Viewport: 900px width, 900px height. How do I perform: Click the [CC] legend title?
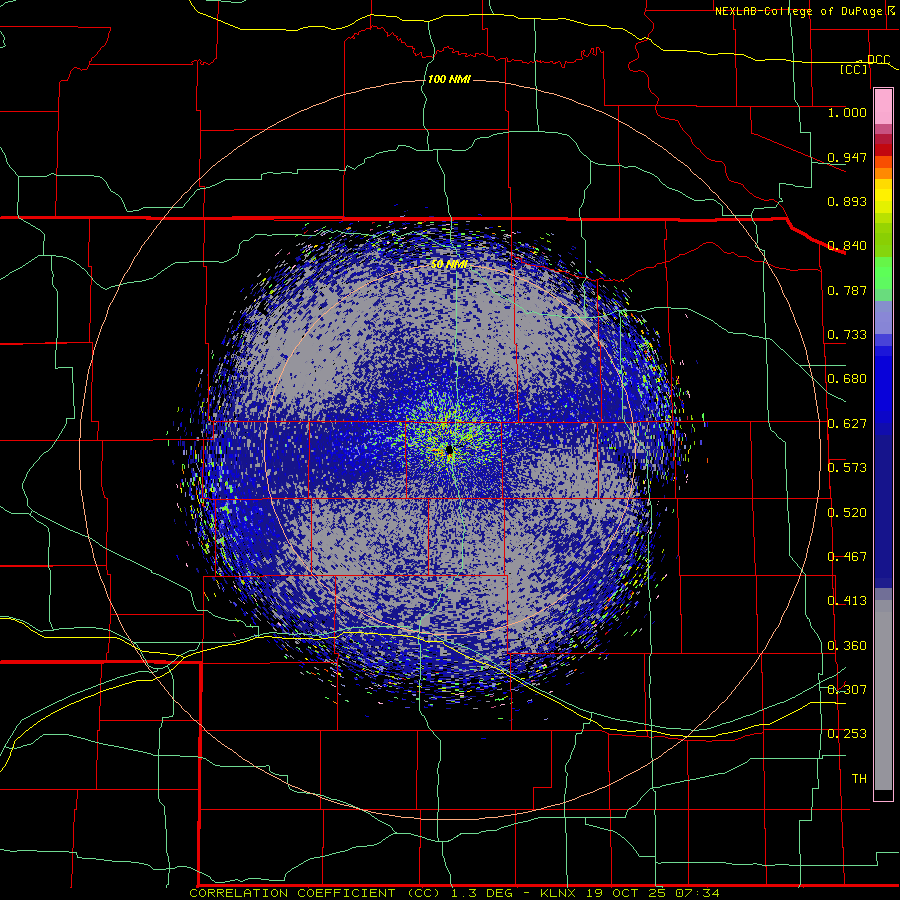pos(854,70)
